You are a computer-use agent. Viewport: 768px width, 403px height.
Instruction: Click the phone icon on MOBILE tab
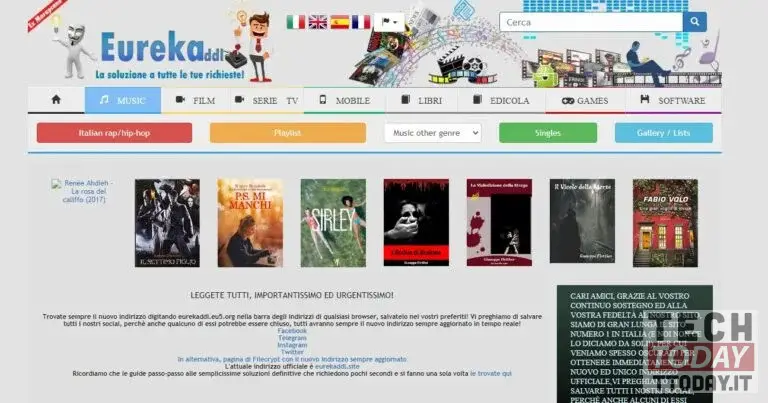323,99
